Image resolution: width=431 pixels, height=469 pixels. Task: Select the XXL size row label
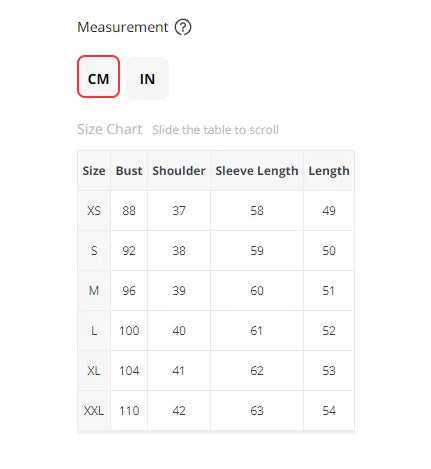[94, 411]
